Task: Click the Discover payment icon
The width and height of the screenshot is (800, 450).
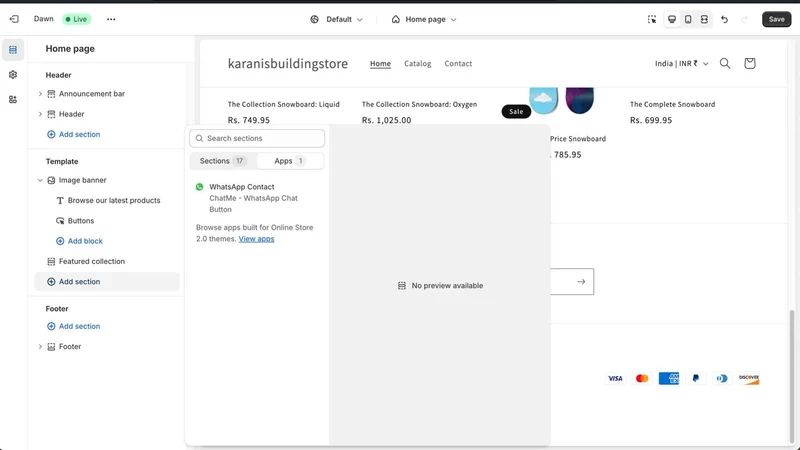Action: (x=749, y=378)
